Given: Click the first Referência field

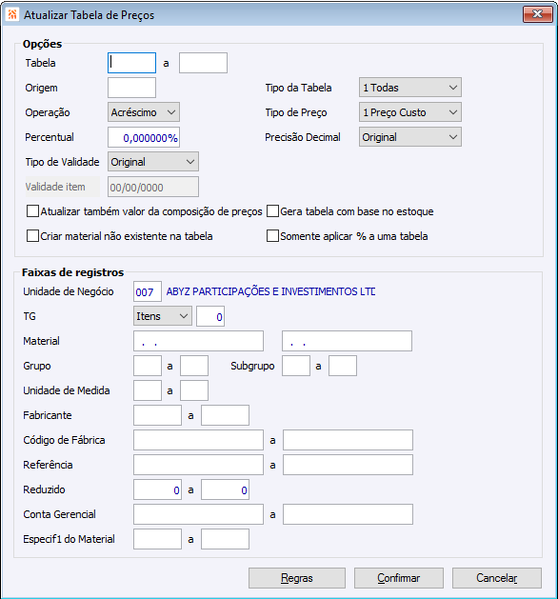Looking at the screenshot, I should [x=198, y=465].
